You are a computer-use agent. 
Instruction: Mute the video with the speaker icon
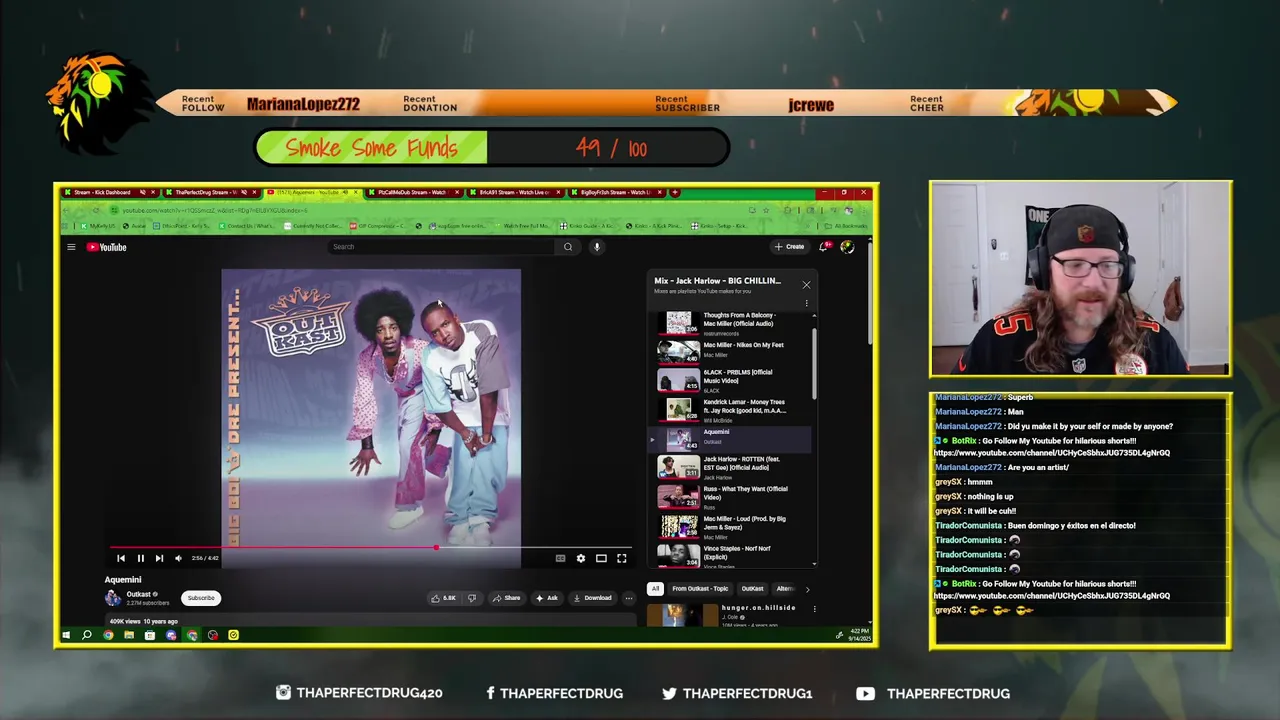178,559
